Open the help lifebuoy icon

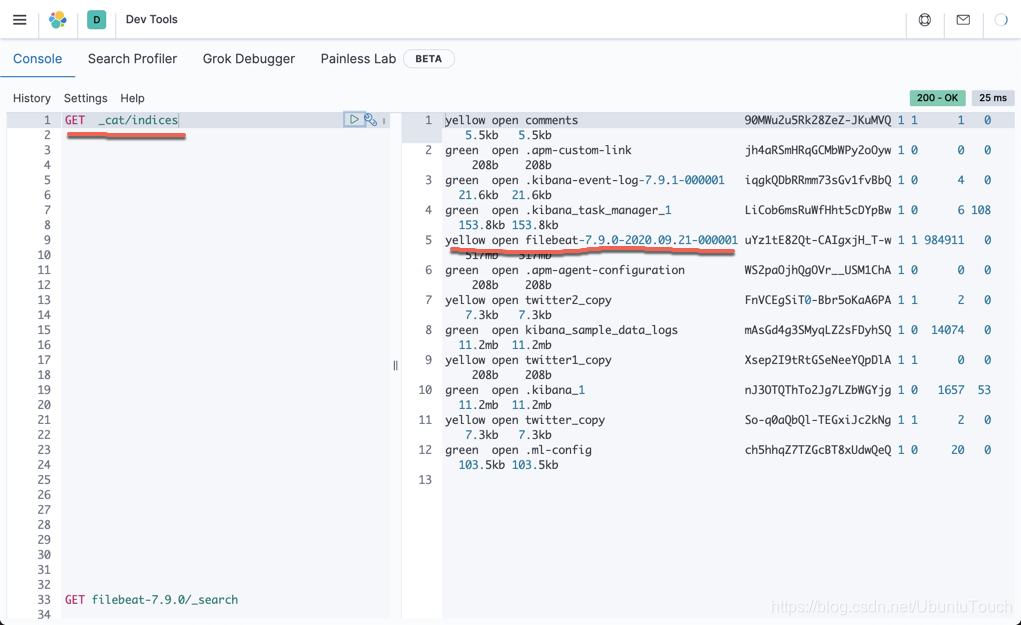(925, 20)
